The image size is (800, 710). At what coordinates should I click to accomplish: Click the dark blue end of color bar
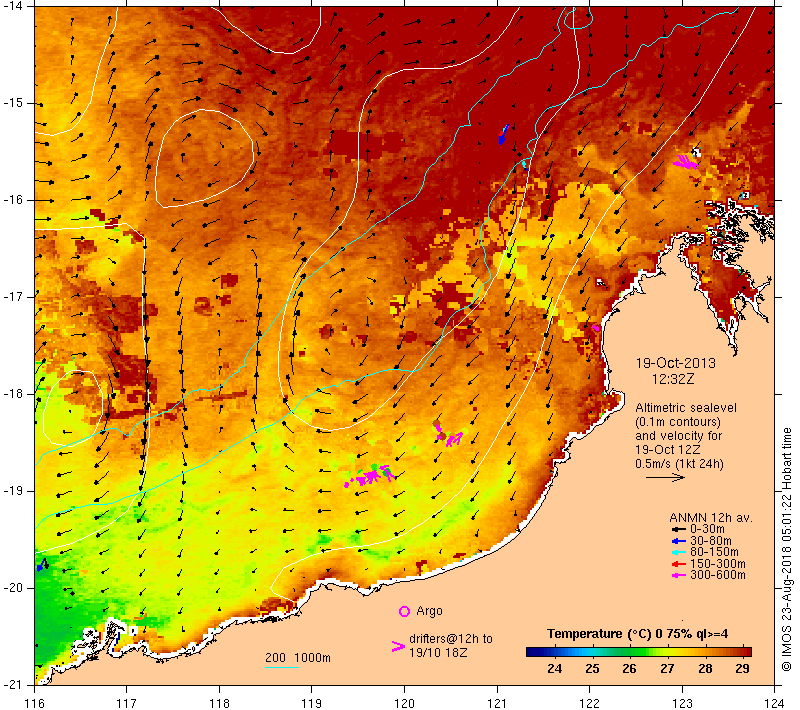coord(531,652)
